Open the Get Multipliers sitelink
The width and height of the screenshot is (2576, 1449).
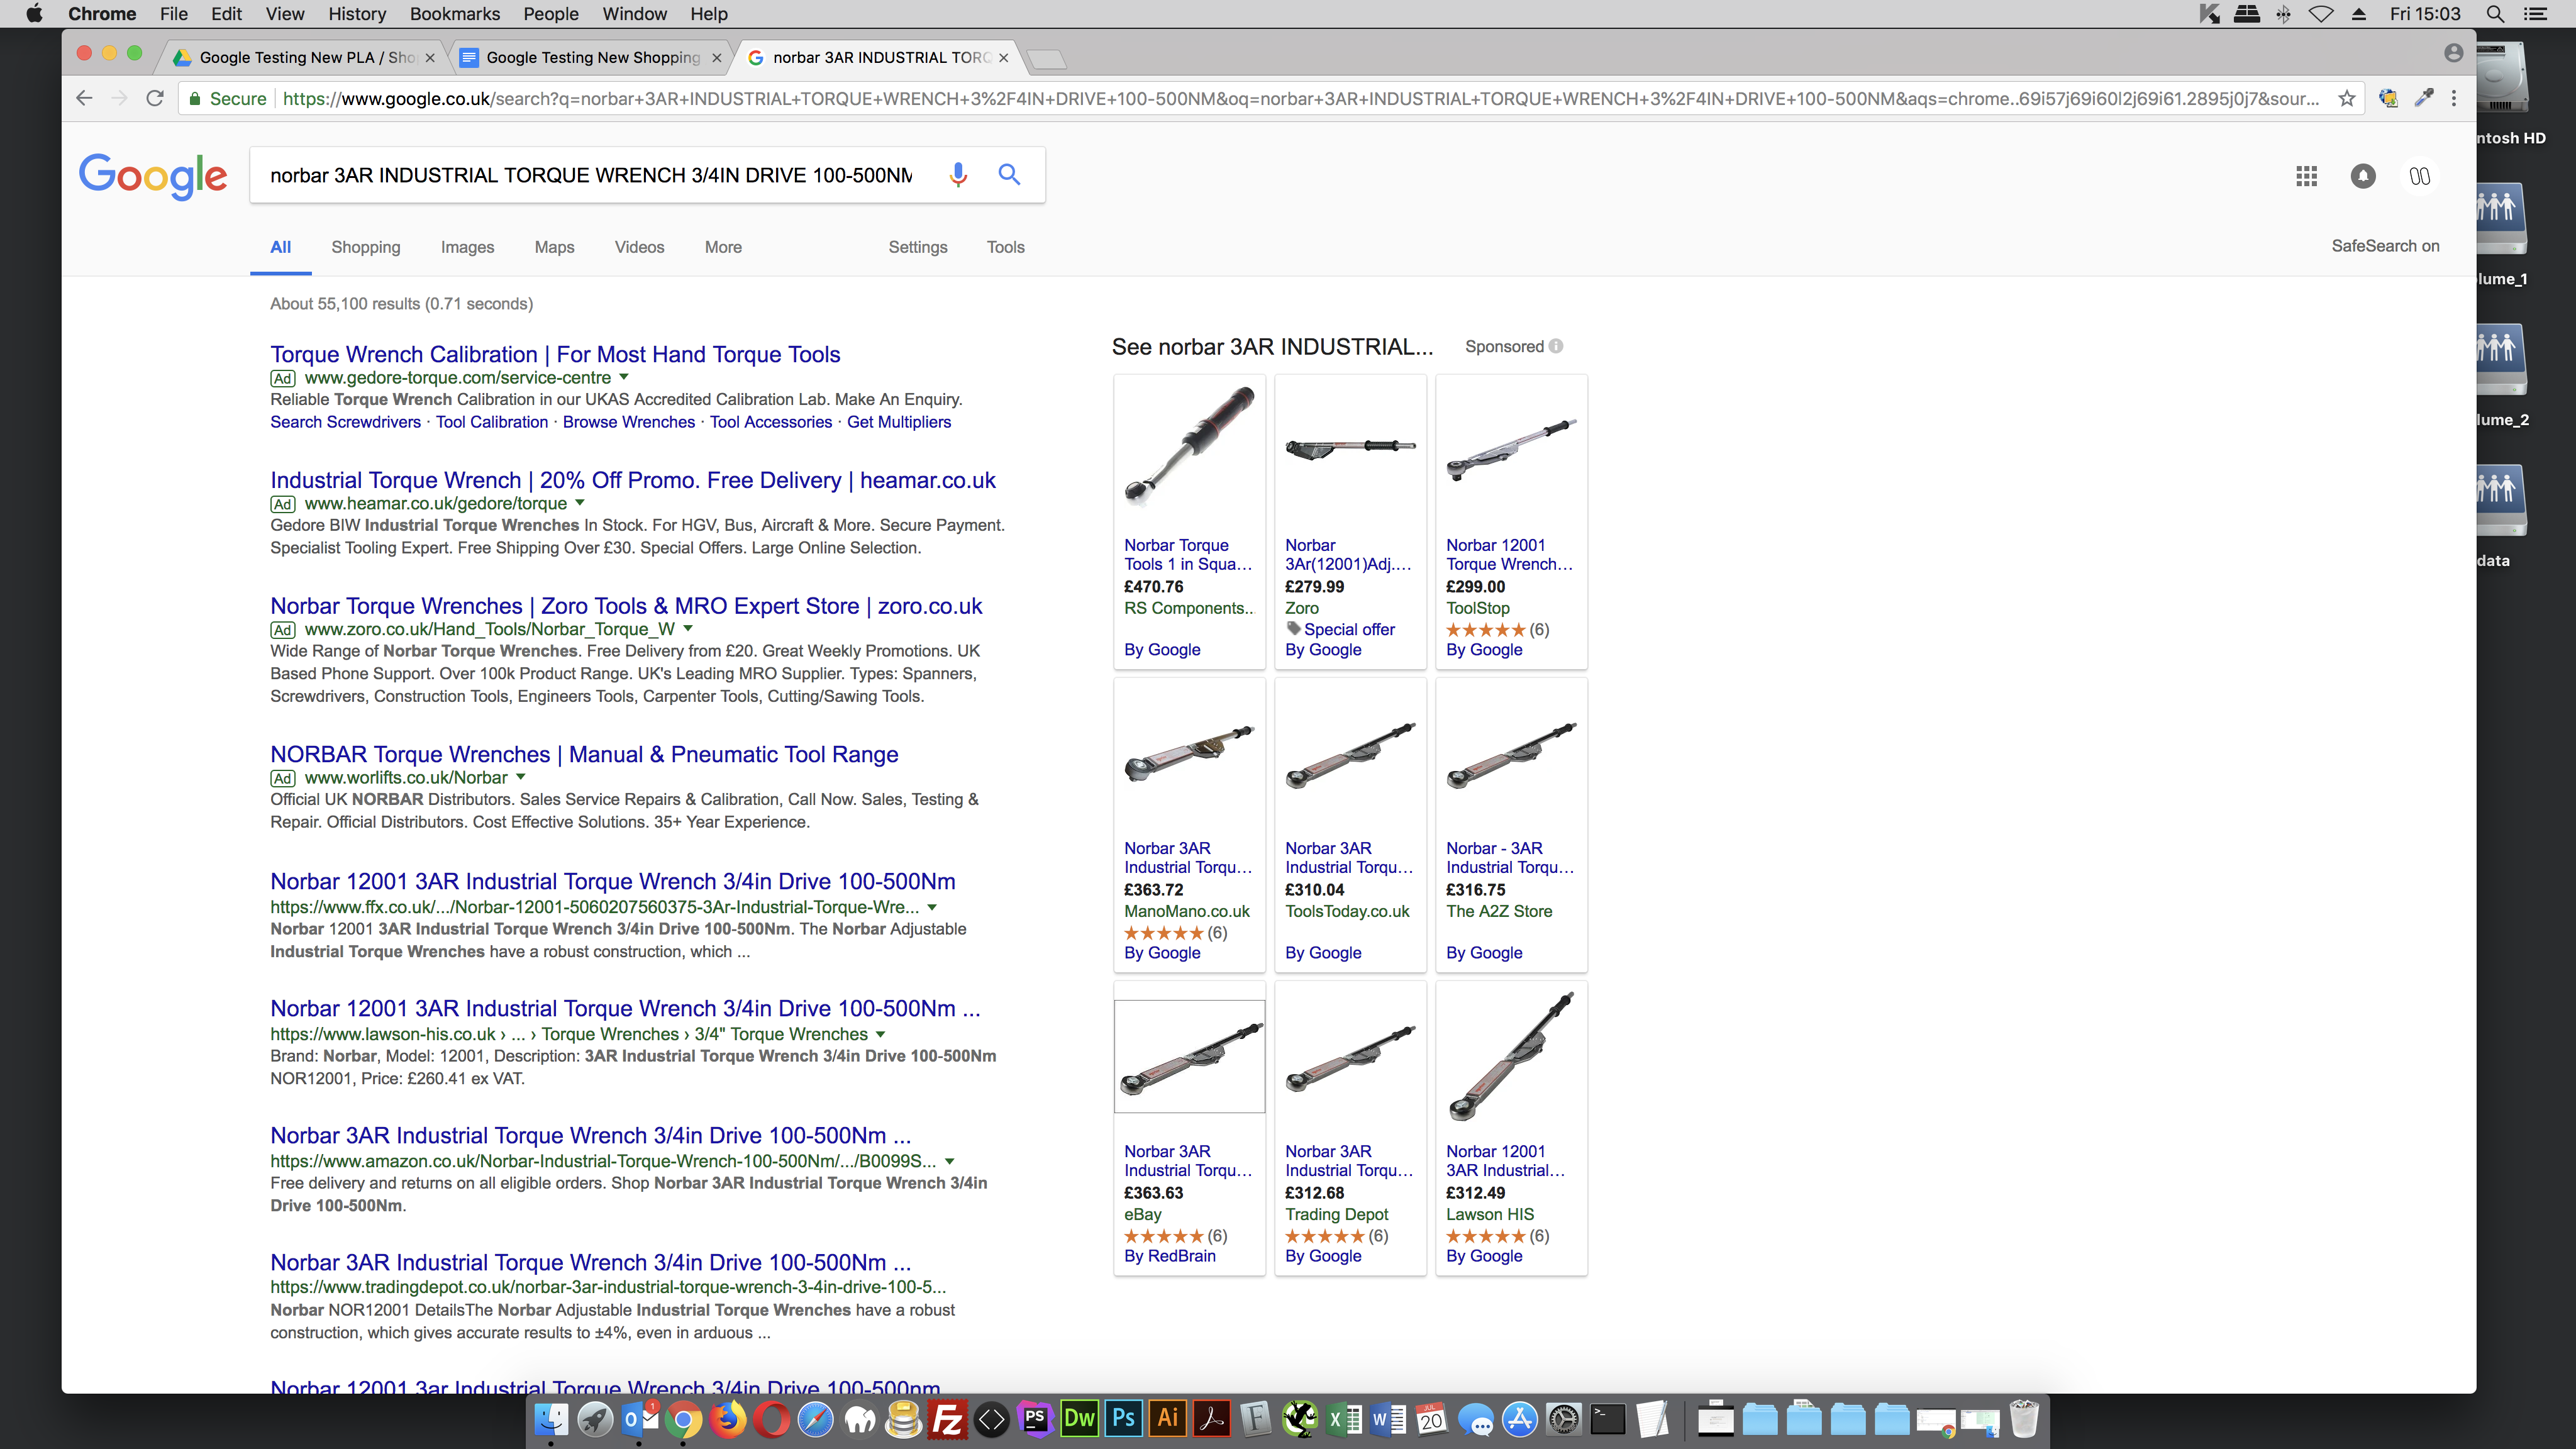(899, 422)
